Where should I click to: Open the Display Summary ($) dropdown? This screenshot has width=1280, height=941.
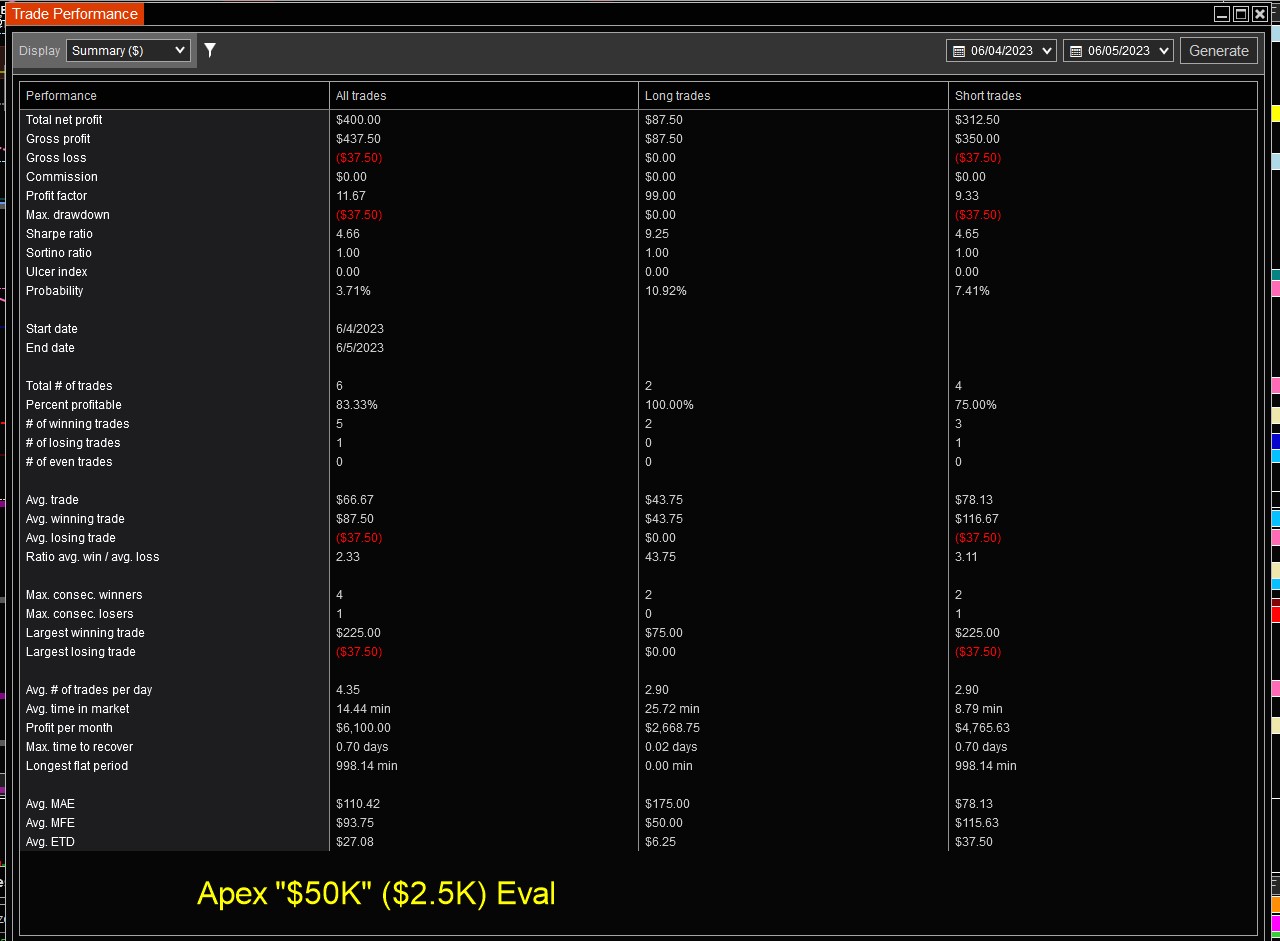pos(128,50)
